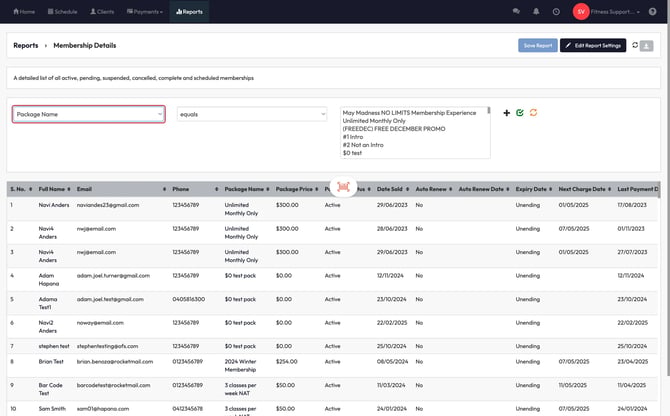Open the help question mark icon
The height and width of the screenshot is (416, 670).
(652, 11)
